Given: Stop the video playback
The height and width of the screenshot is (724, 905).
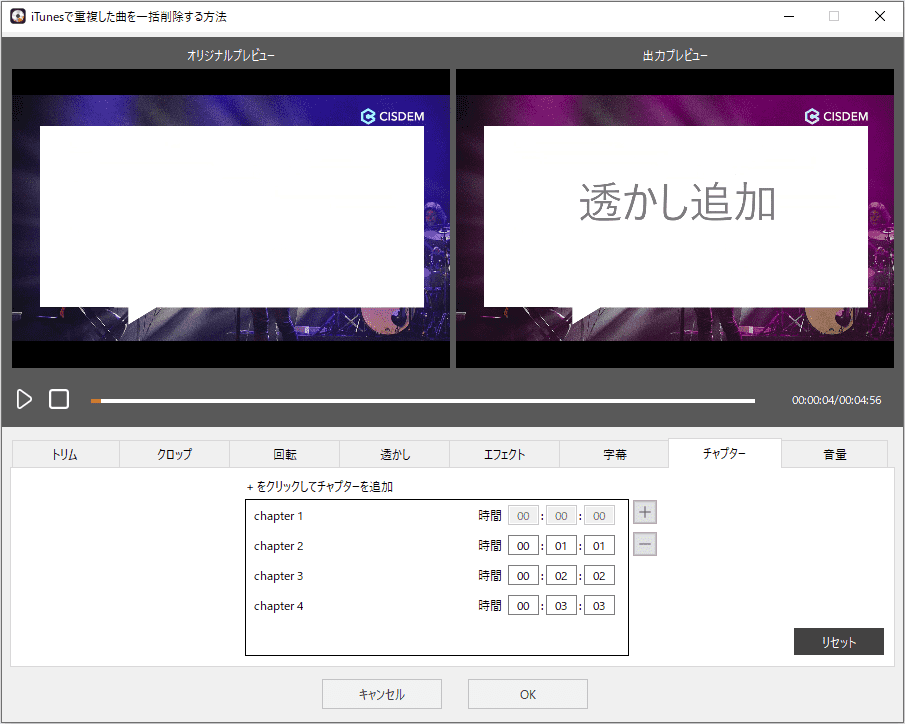Looking at the screenshot, I should coord(59,399).
